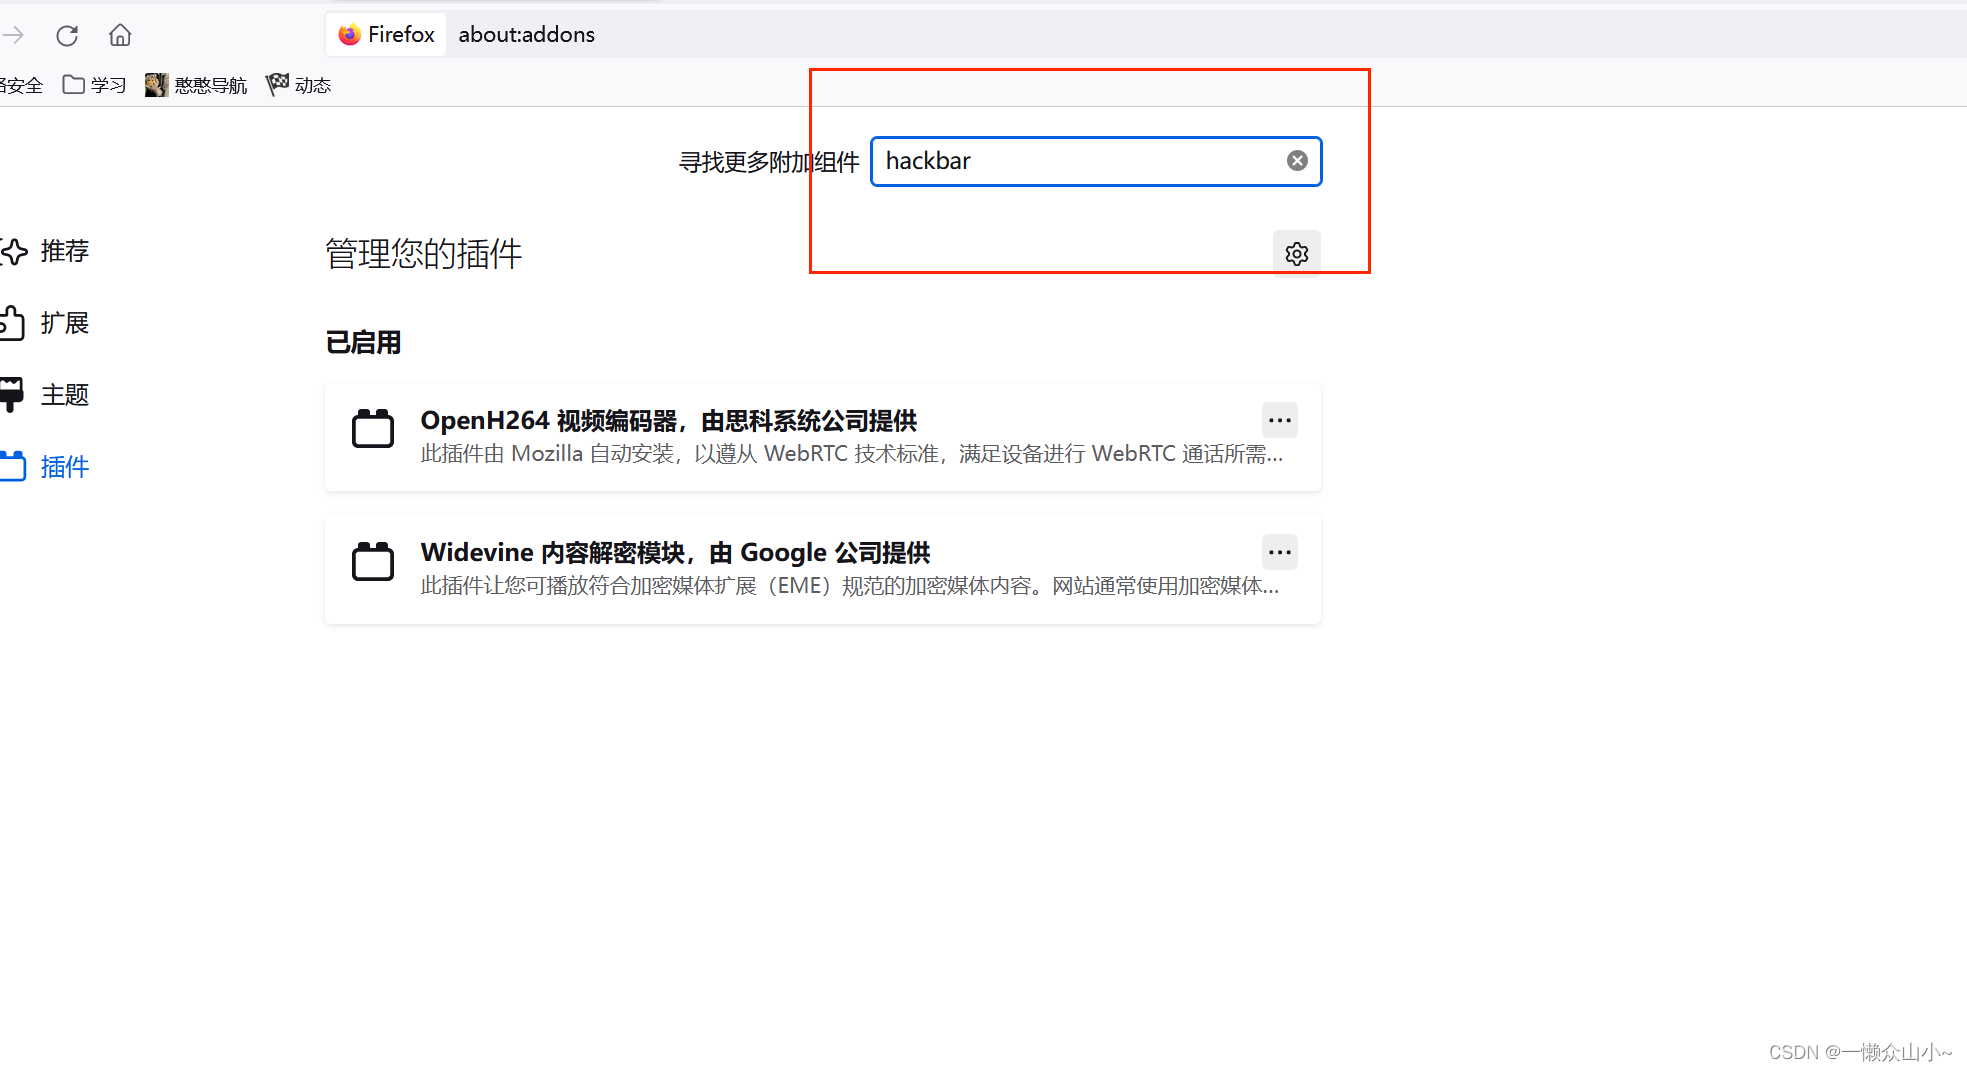Clear the hackbar search text

click(x=1296, y=160)
